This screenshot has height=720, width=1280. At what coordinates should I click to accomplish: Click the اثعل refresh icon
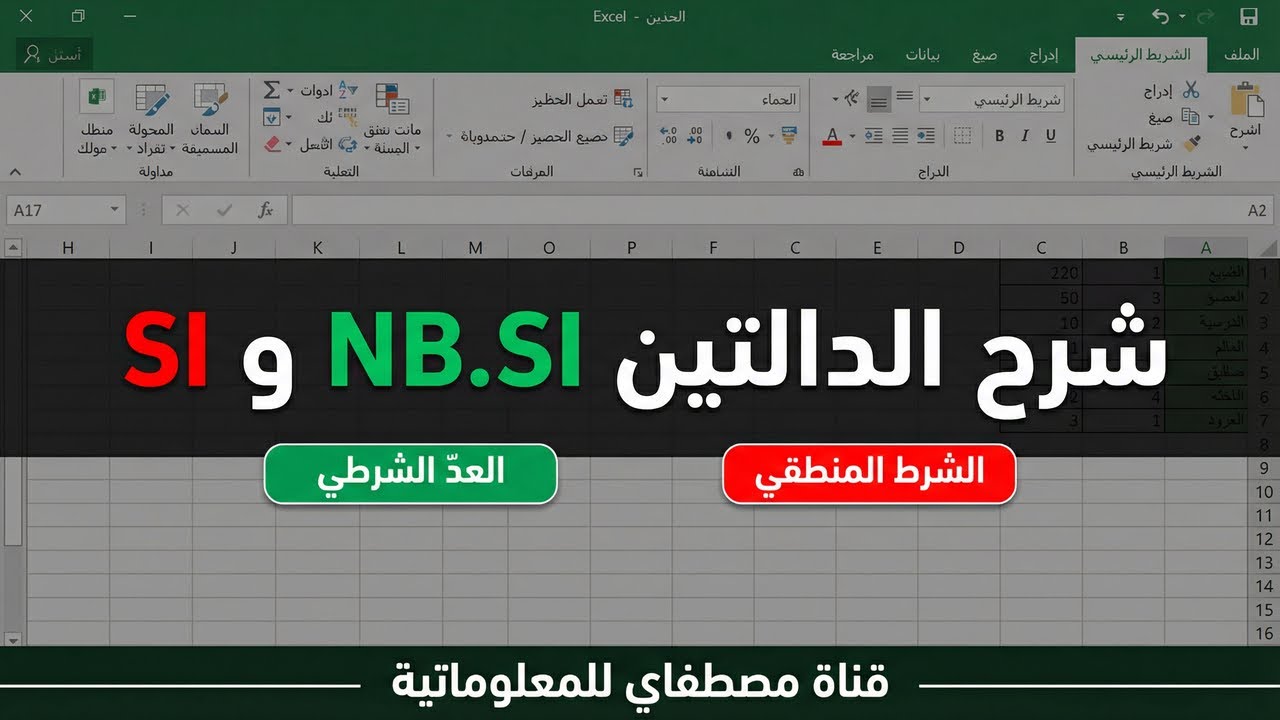point(347,144)
